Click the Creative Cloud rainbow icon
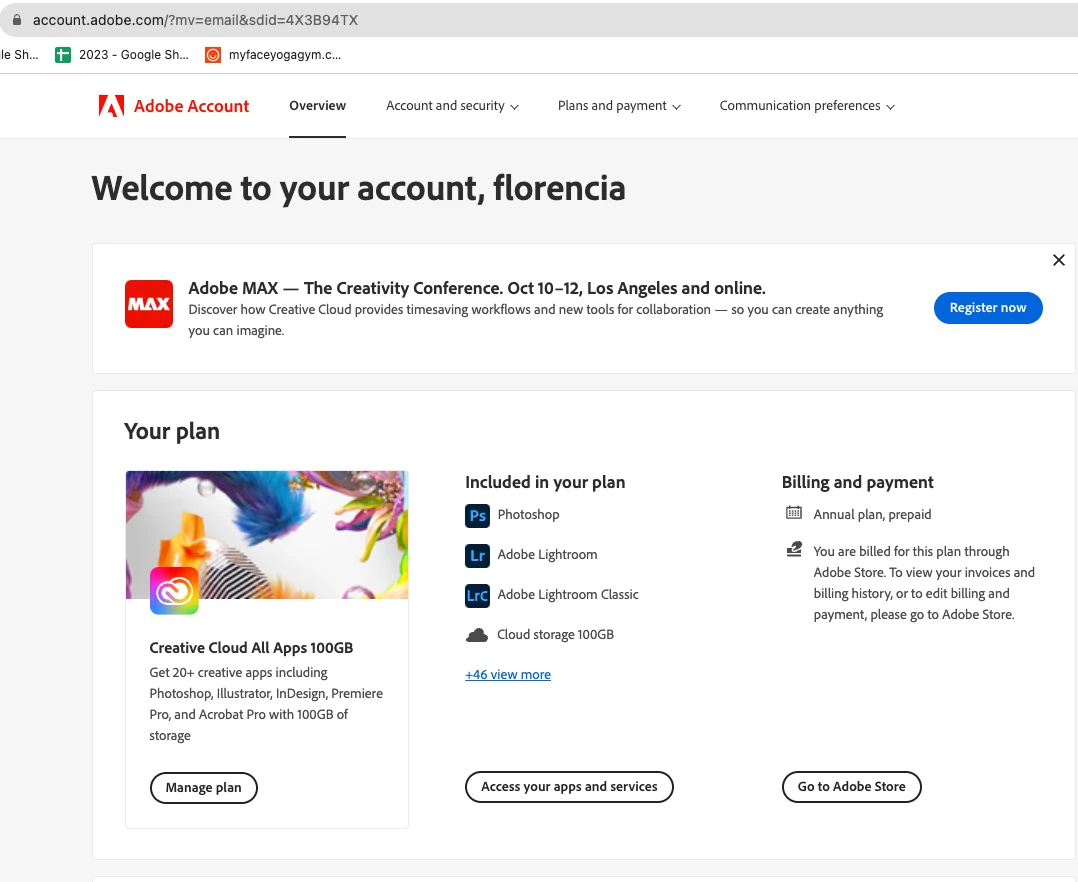The image size is (1078, 882). (174, 591)
